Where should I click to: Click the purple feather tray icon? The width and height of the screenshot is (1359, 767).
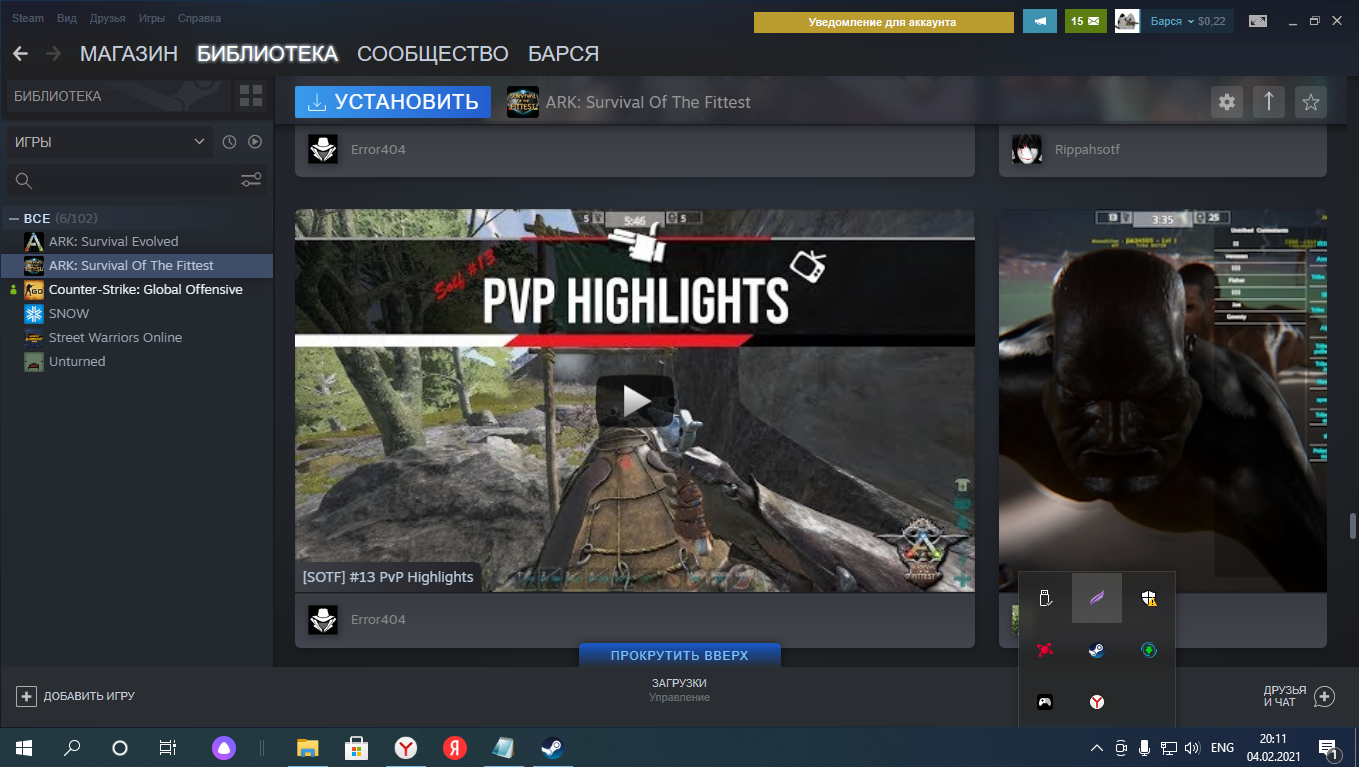coord(1097,598)
